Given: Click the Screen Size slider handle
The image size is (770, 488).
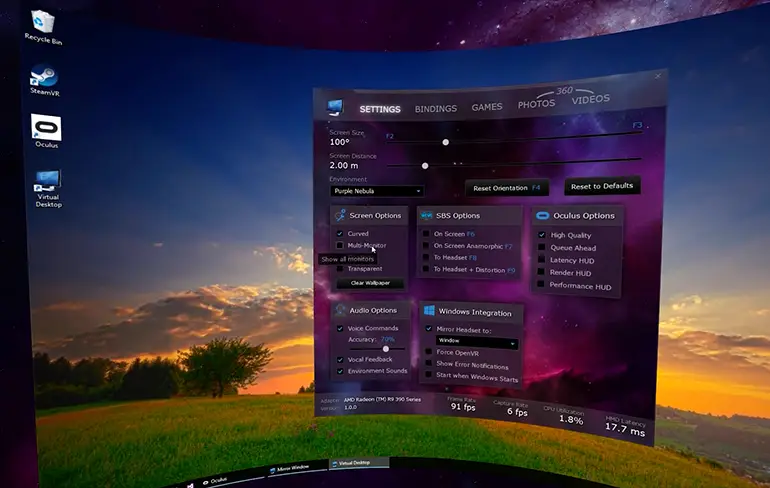Looking at the screenshot, I should coord(445,142).
